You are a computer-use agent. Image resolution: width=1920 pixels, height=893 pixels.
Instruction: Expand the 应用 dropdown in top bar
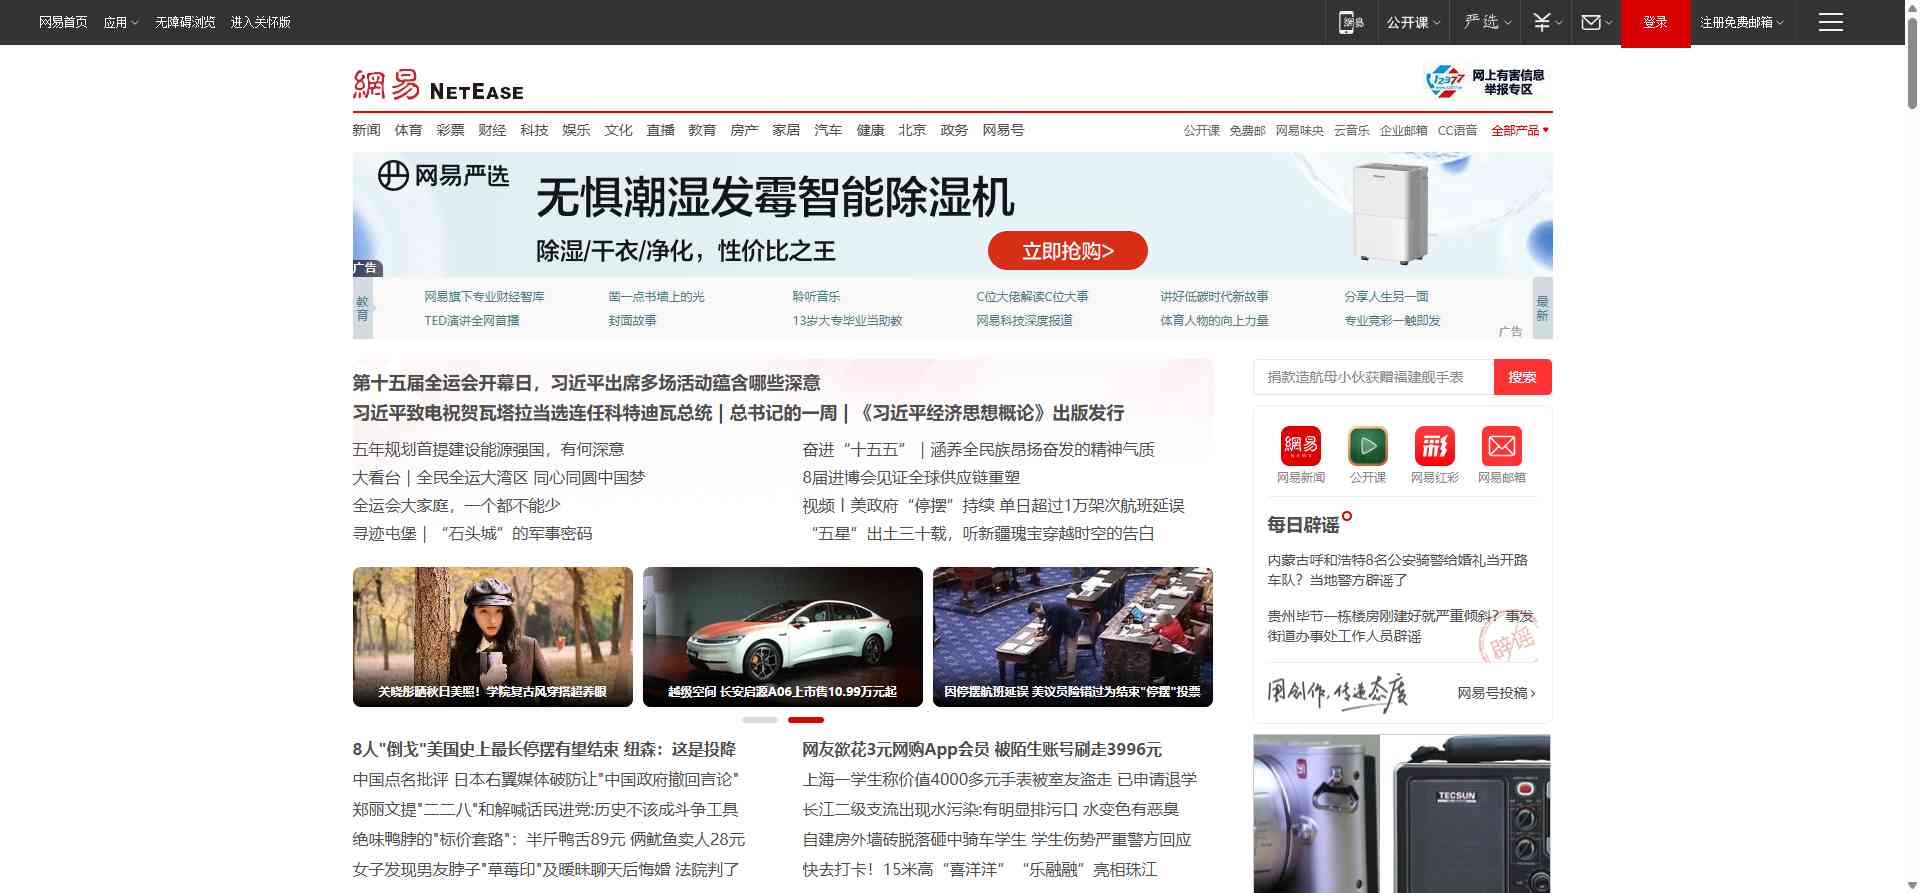click(121, 22)
